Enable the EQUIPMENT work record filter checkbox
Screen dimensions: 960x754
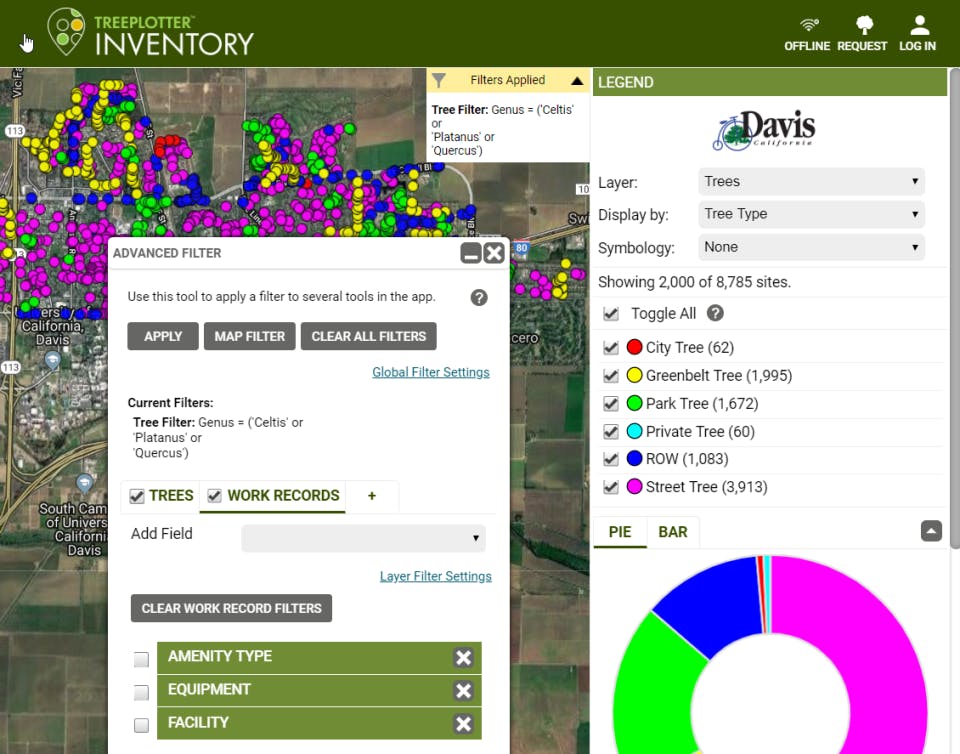point(141,691)
